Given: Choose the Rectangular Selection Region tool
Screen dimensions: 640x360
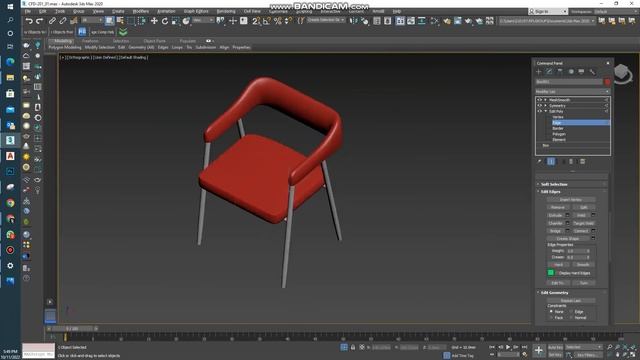Looking at the screenshot, I should [x=131, y=21].
